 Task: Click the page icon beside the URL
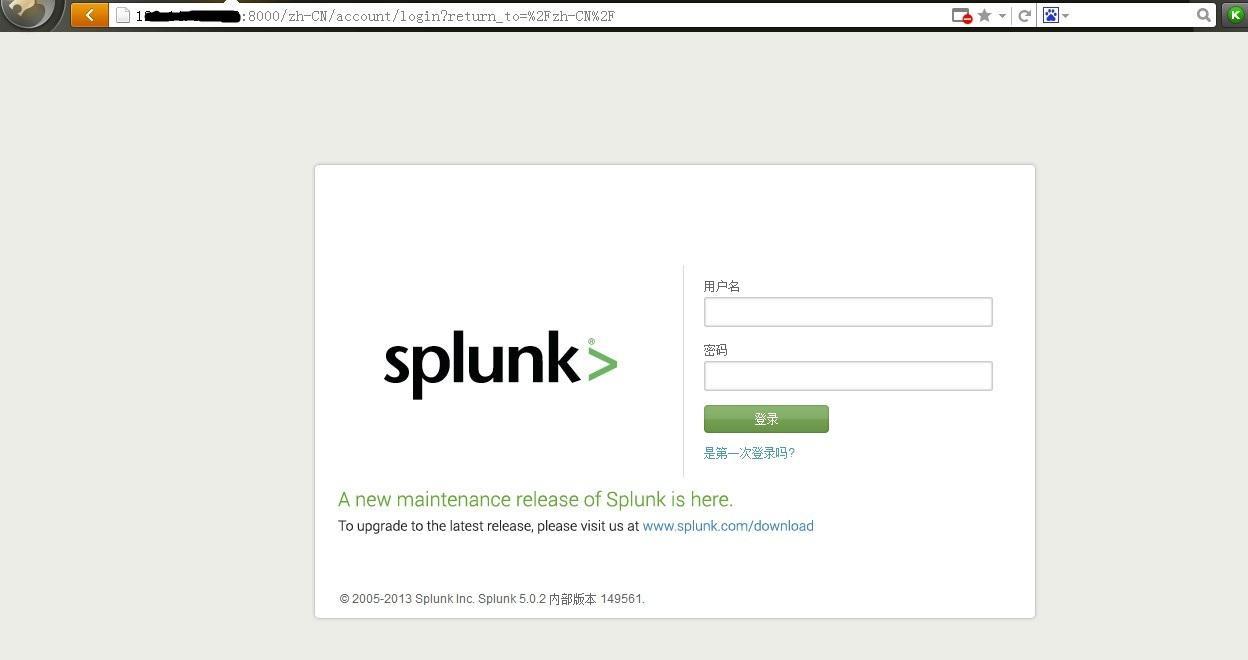123,15
